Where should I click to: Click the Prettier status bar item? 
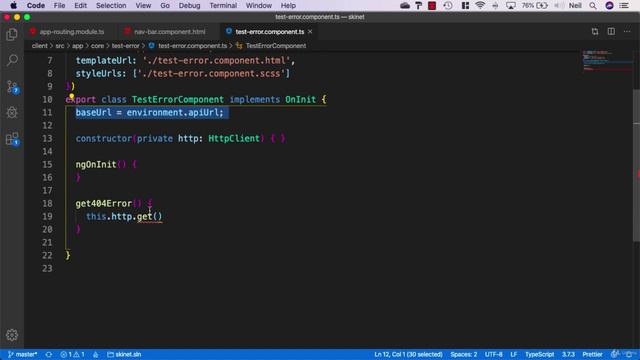point(592,354)
